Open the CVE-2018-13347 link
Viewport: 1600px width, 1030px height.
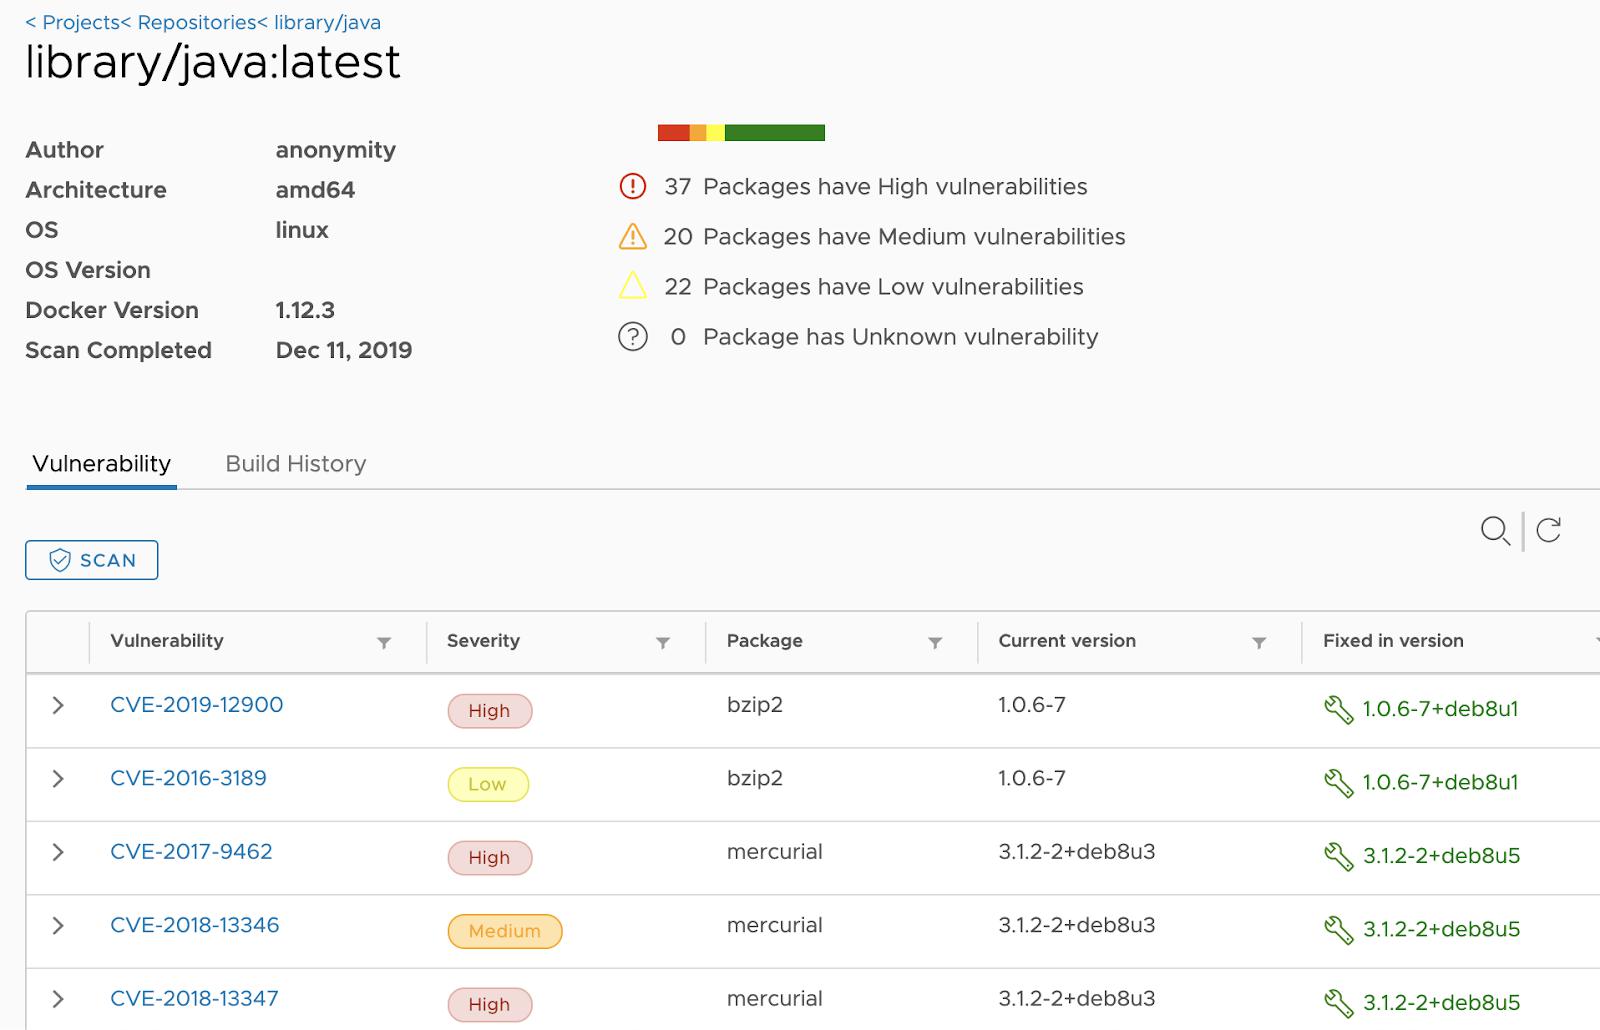pos(194,999)
